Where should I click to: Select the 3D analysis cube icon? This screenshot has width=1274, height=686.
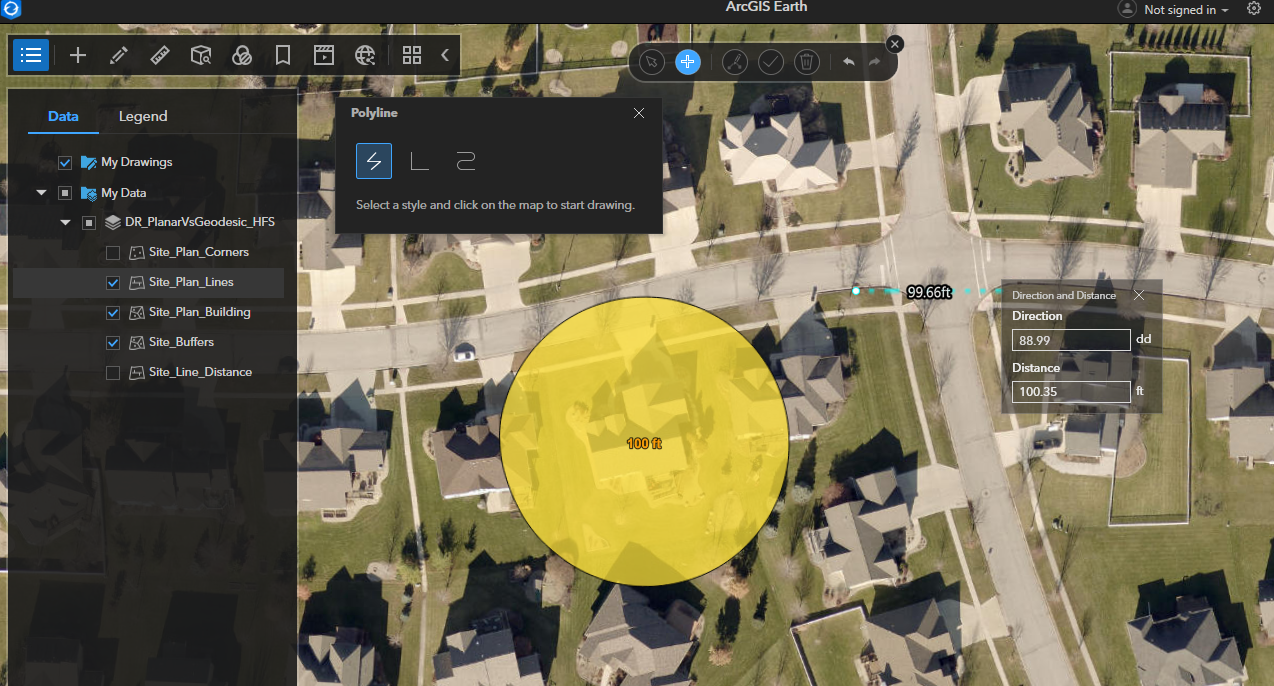[201, 55]
